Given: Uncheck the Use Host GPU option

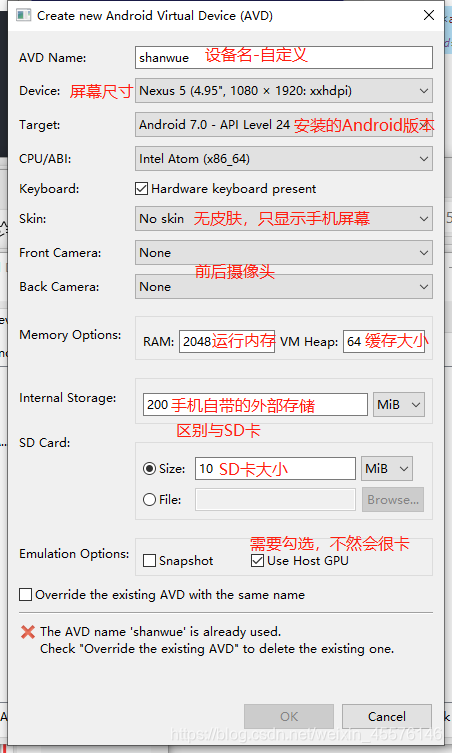Looking at the screenshot, I should 257,560.
